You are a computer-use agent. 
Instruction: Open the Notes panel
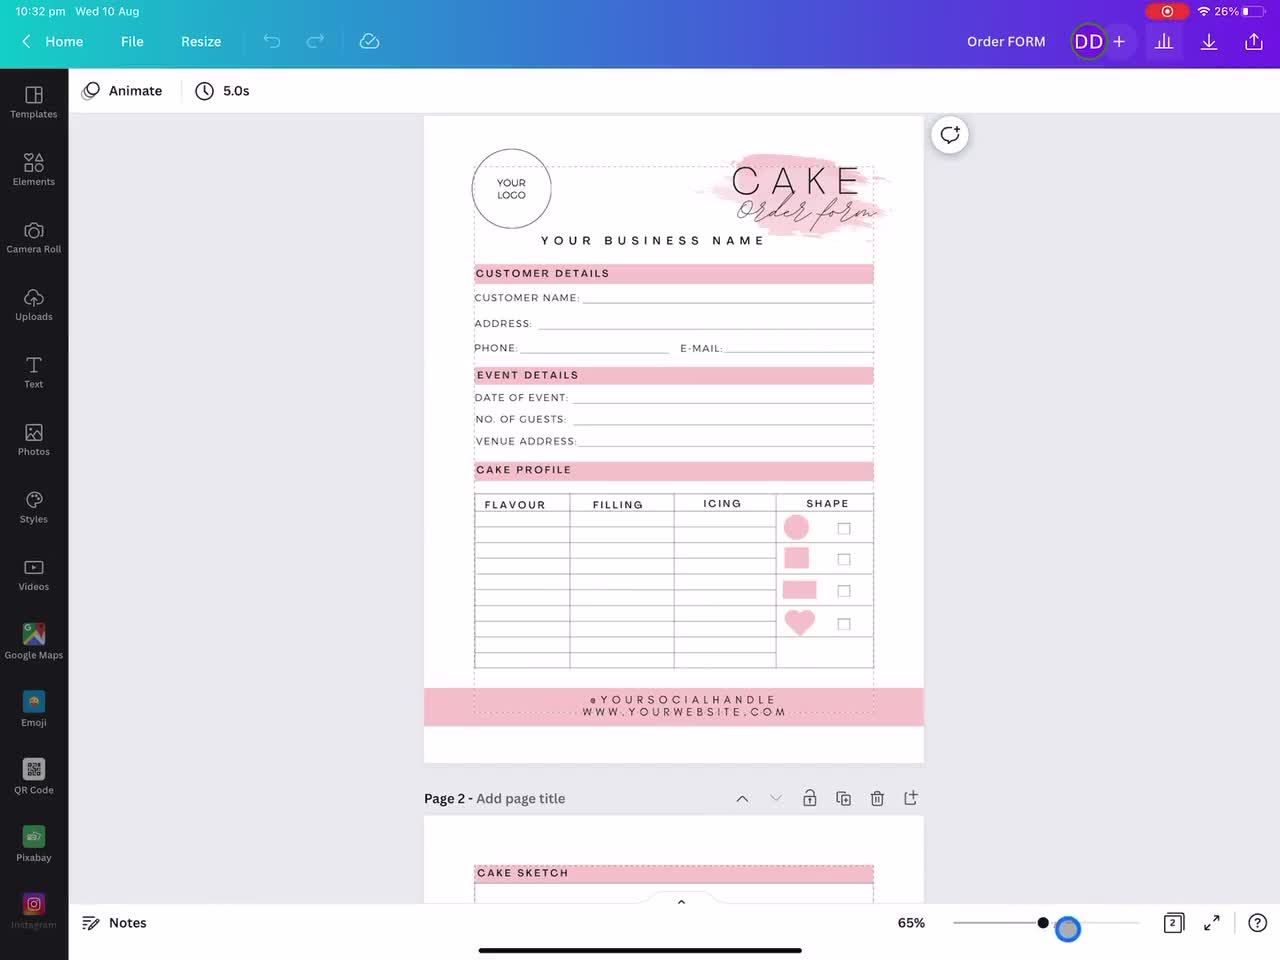click(114, 923)
